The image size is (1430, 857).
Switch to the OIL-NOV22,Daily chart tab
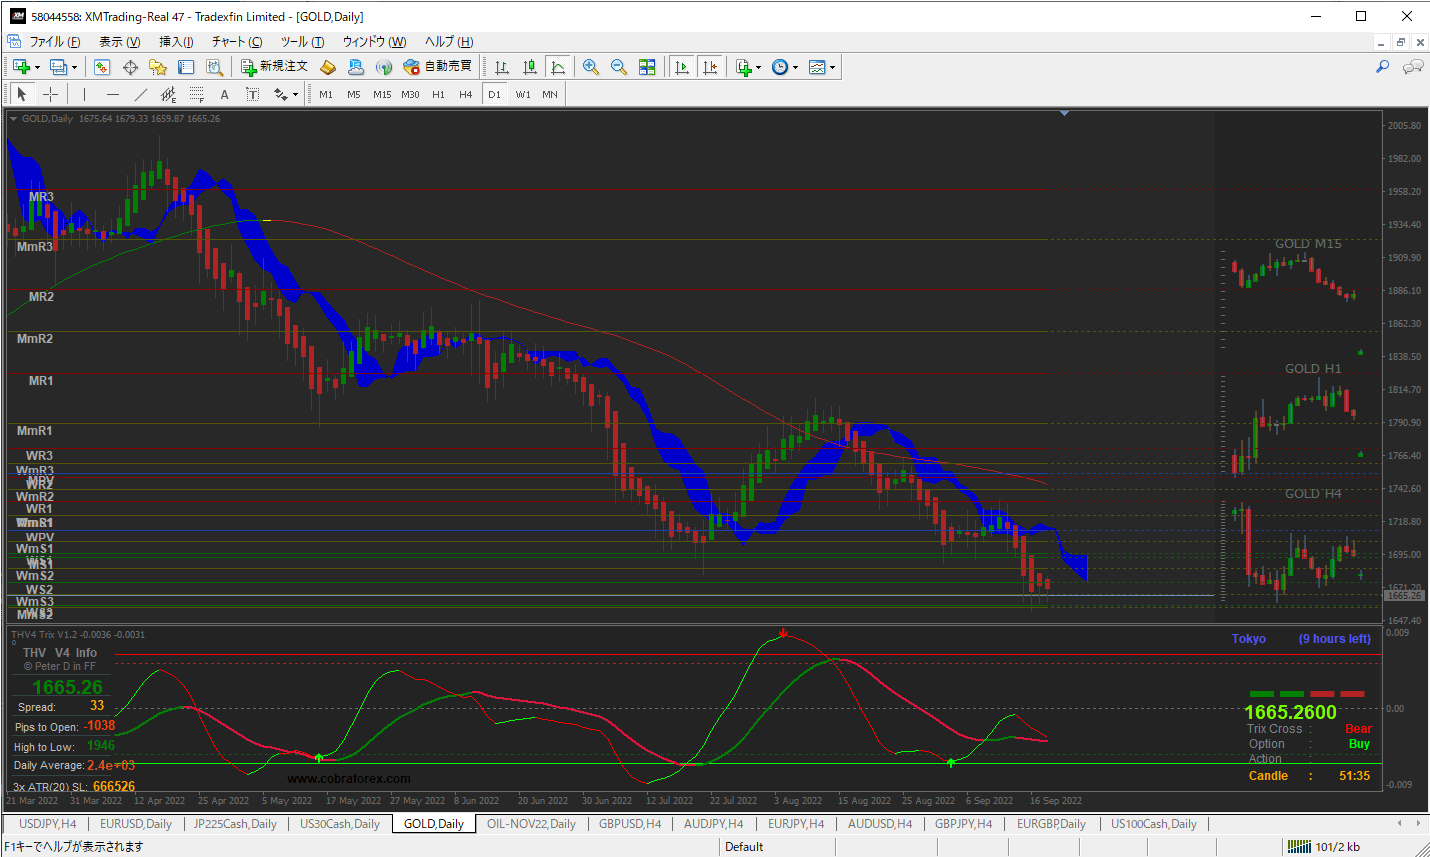coord(531,824)
